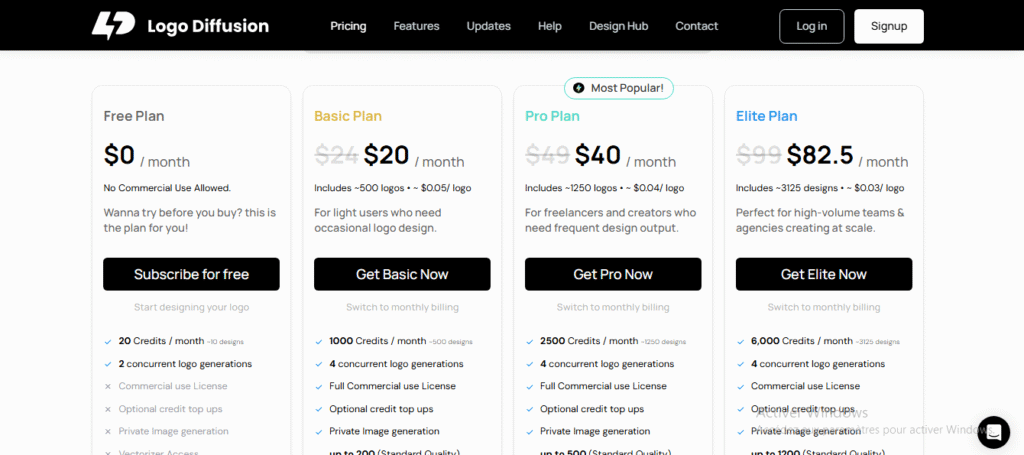The height and width of the screenshot is (455, 1024).
Task: Click the Get Elite Now button
Action: pyautogui.click(x=824, y=274)
